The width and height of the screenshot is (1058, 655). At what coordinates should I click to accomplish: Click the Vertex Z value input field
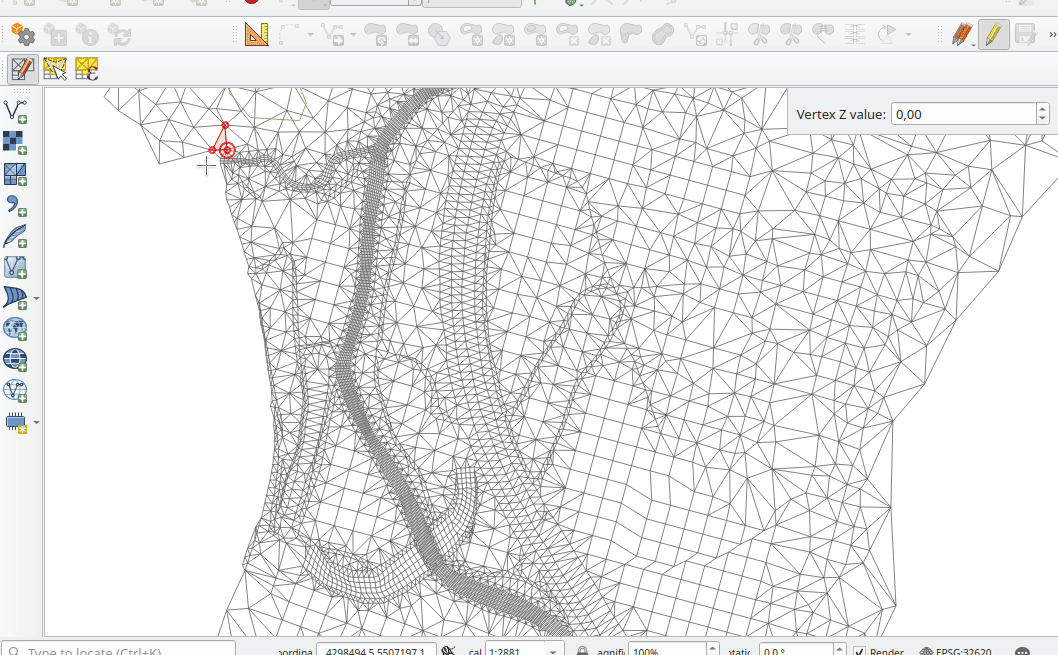pyautogui.click(x=961, y=114)
